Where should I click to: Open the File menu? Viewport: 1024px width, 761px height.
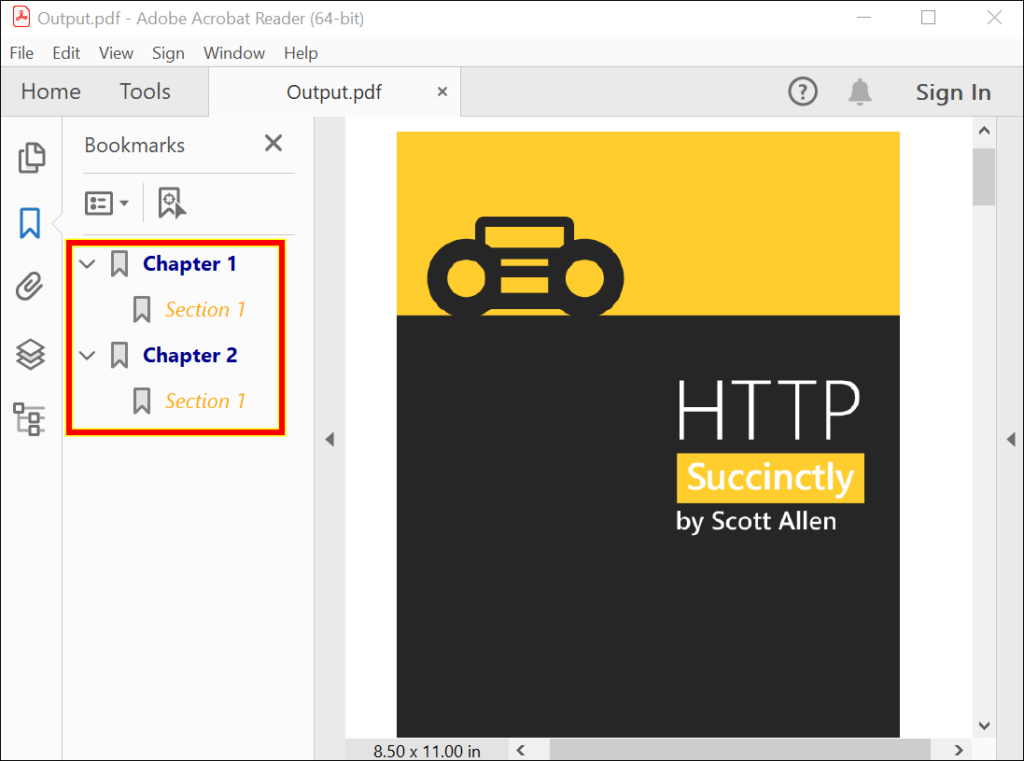(x=21, y=53)
